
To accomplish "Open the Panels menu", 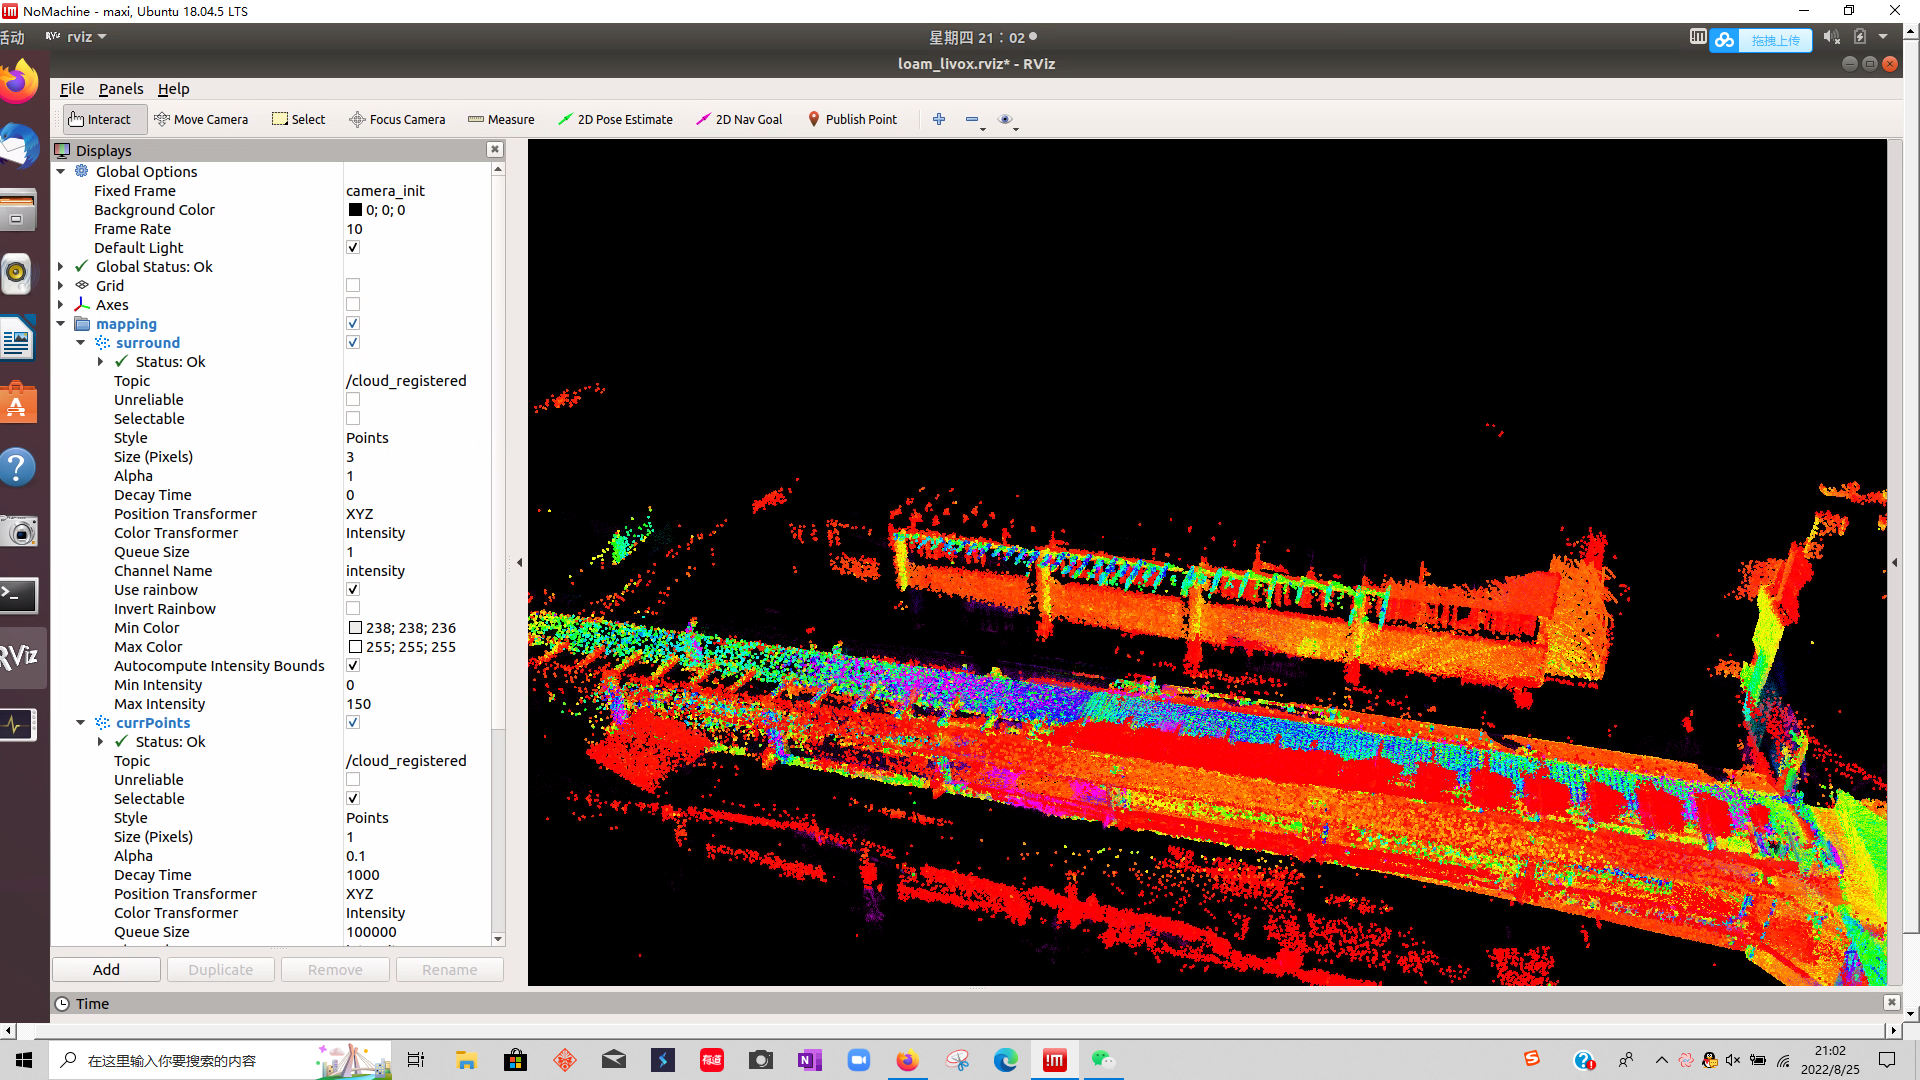I will (x=121, y=89).
